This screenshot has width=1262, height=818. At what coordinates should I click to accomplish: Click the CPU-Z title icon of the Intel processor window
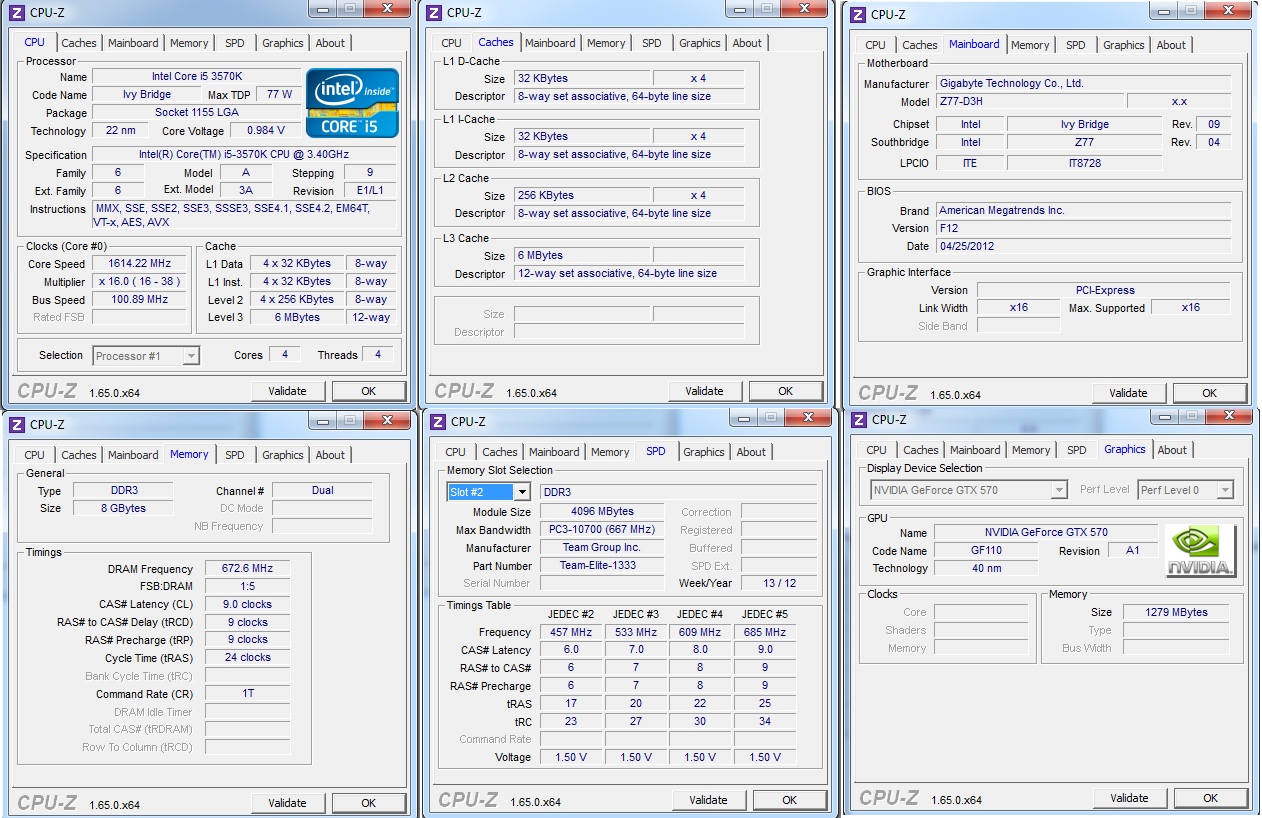[x=16, y=13]
